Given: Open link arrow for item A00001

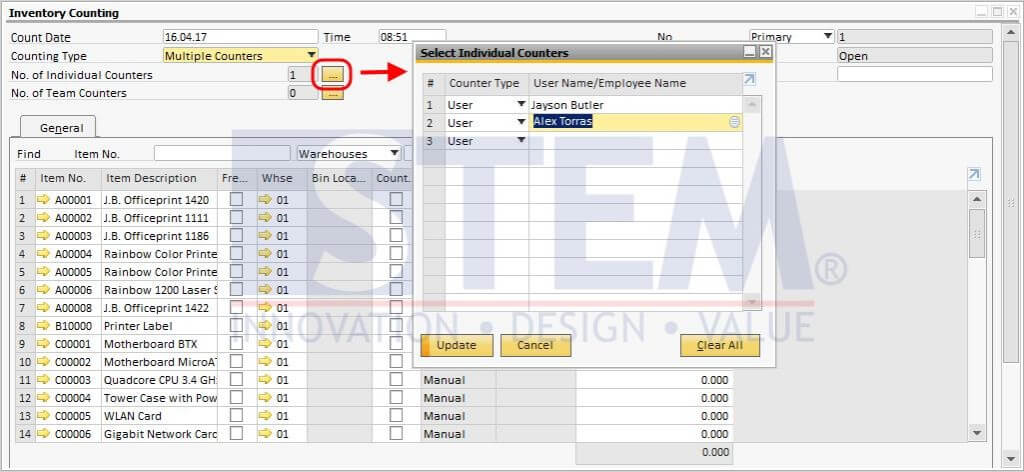Looking at the screenshot, I should pos(44,200).
